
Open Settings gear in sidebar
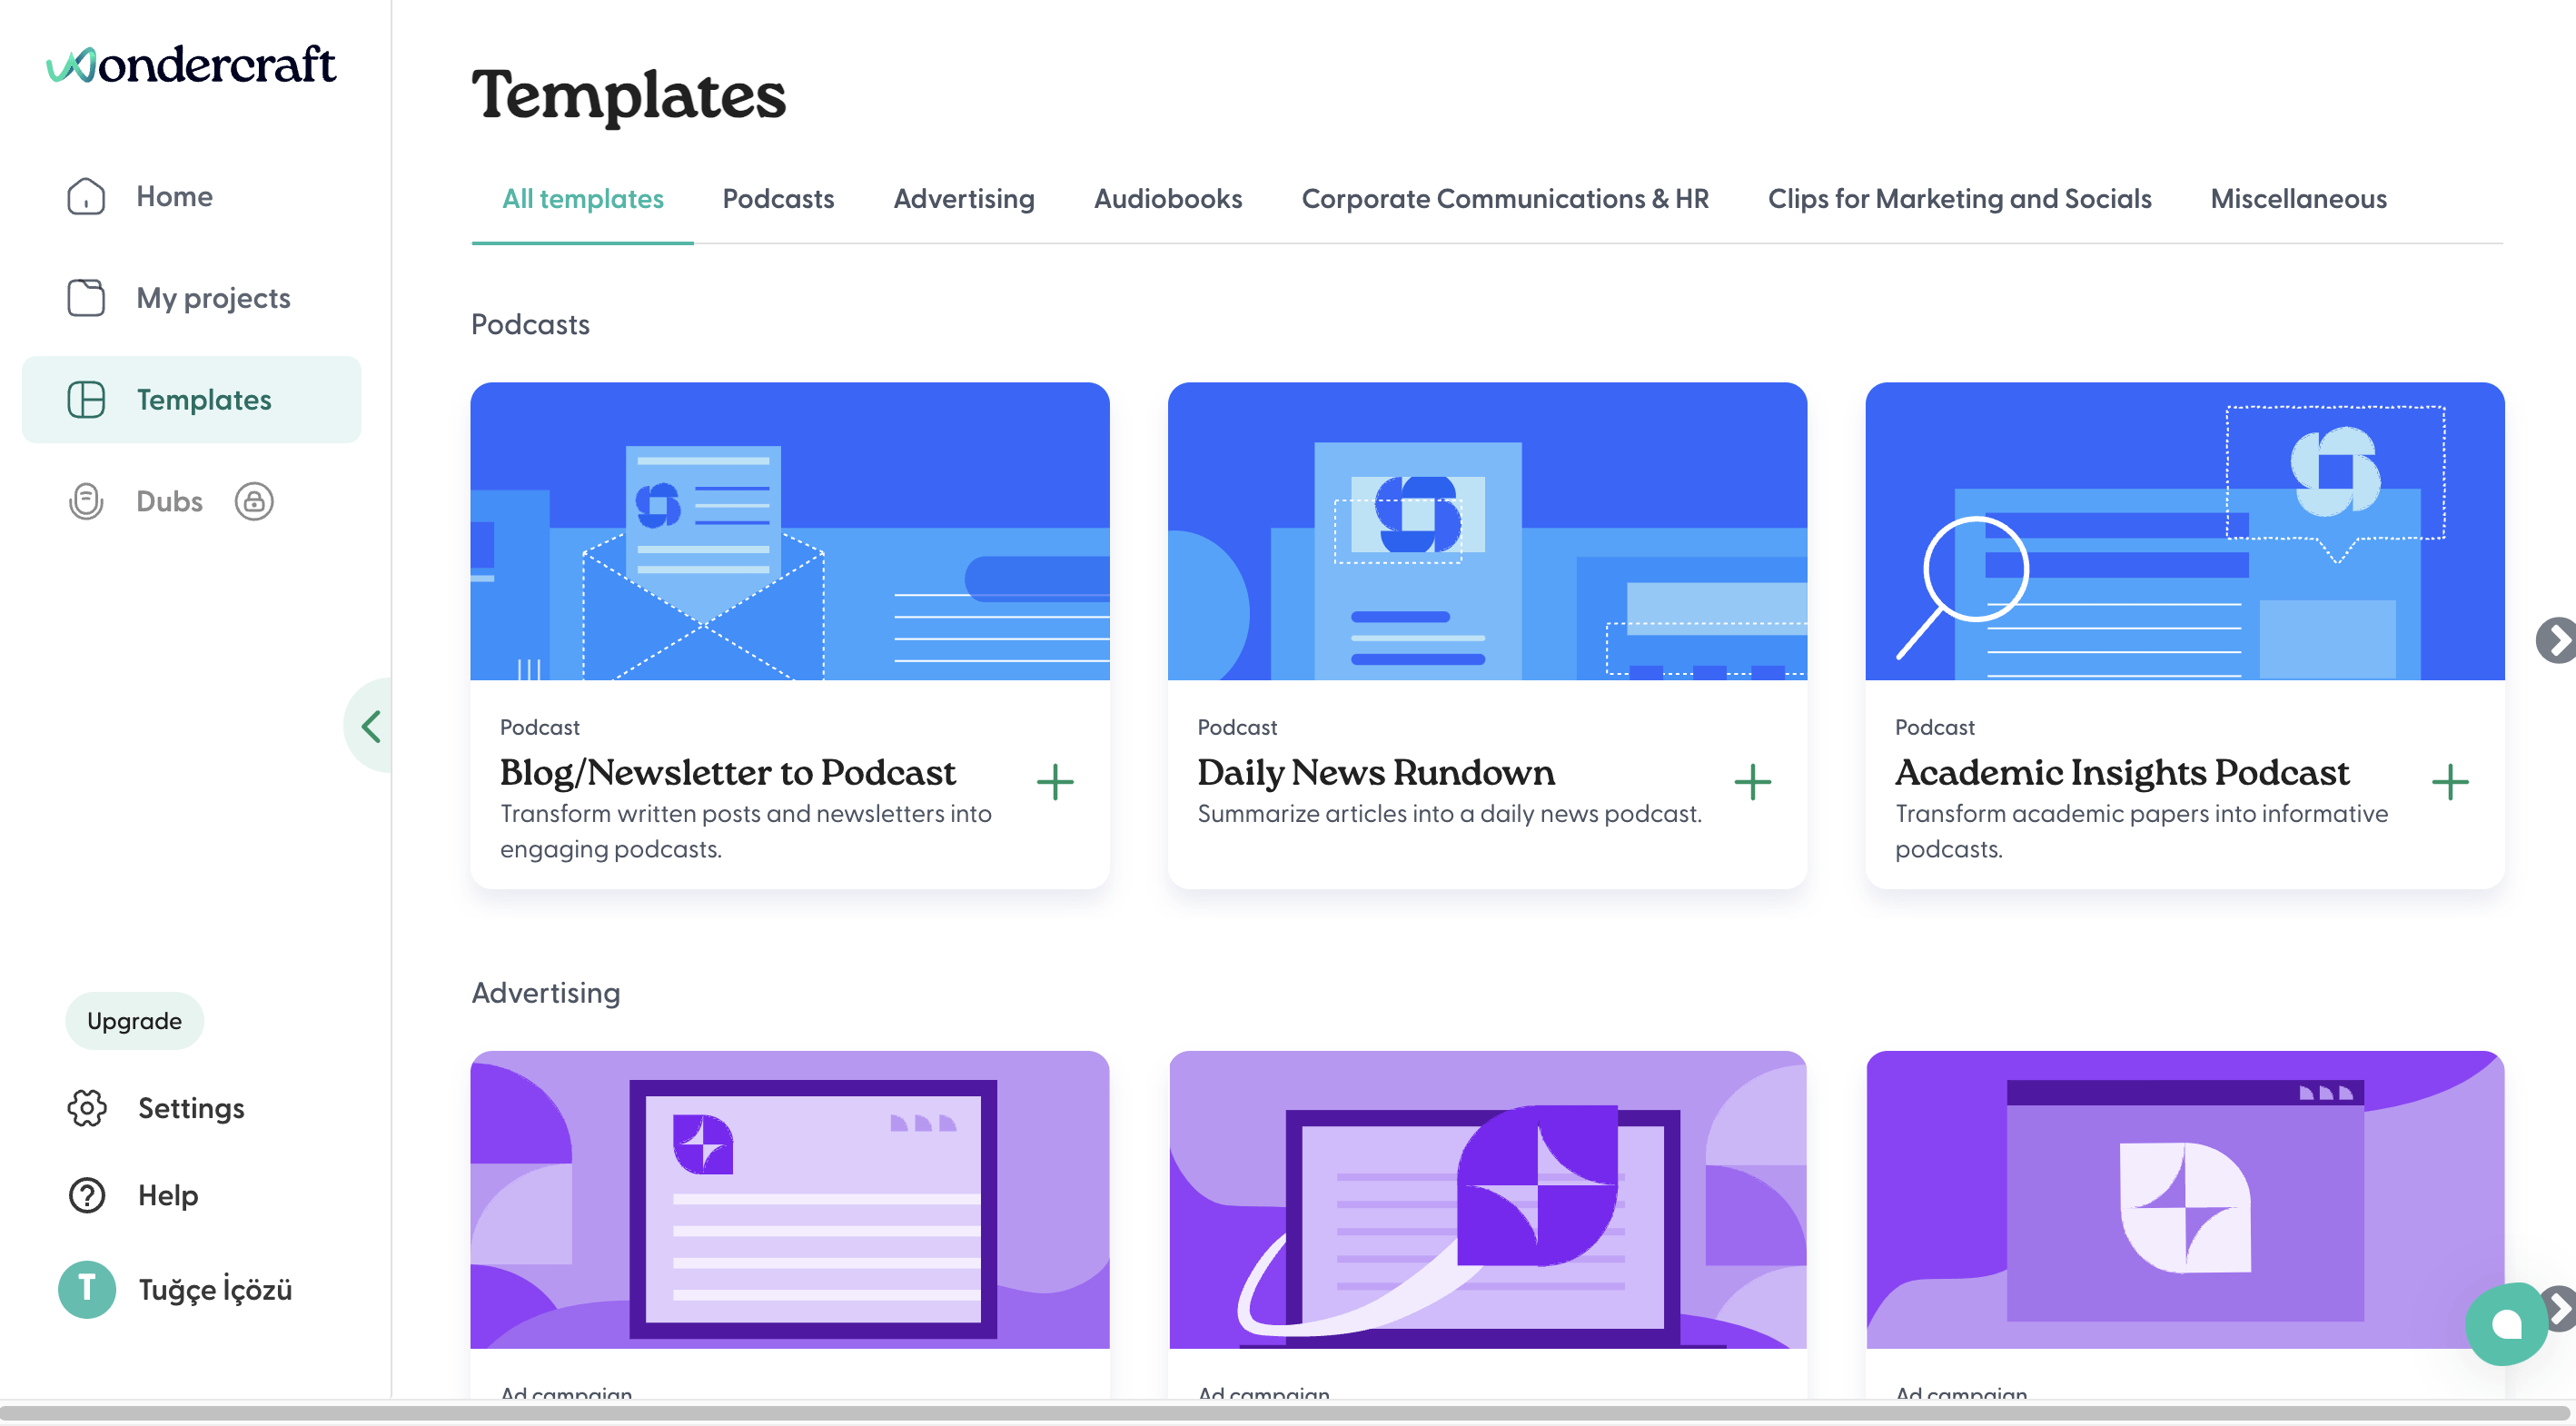pyautogui.click(x=87, y=1108)
